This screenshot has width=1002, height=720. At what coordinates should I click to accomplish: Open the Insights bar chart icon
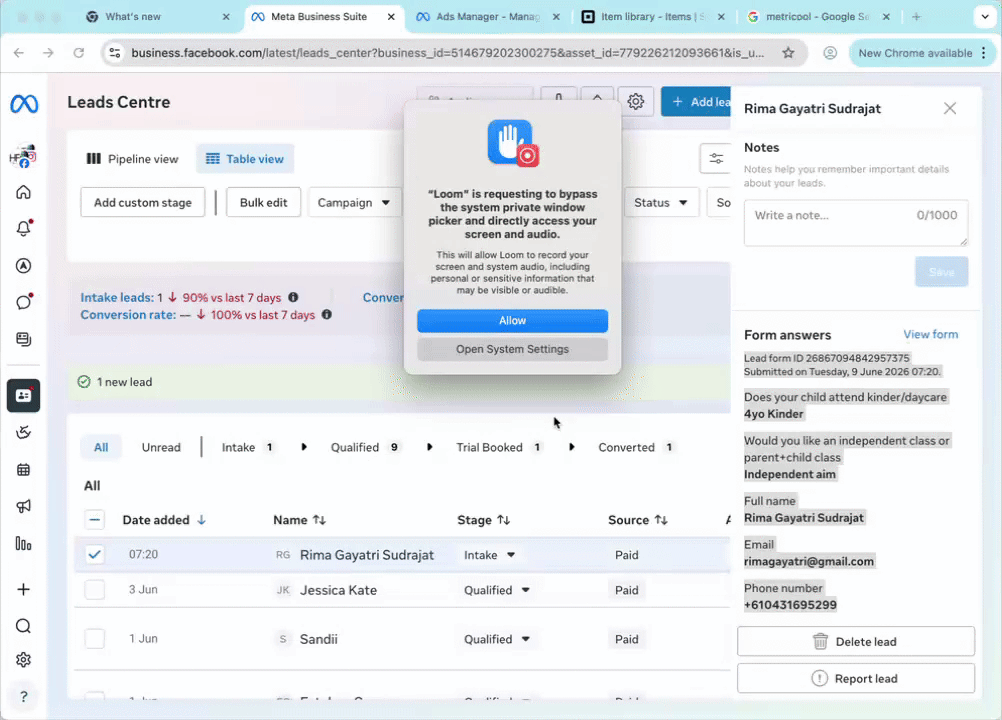[24, 544]
